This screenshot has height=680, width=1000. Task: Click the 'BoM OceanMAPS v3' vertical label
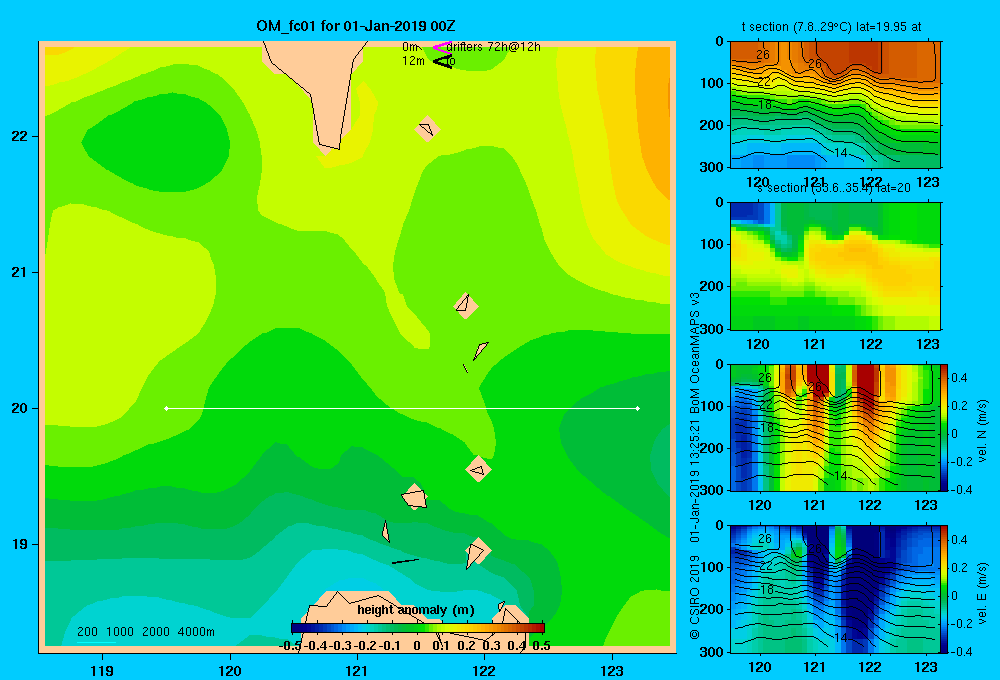(x=695, y=353)
